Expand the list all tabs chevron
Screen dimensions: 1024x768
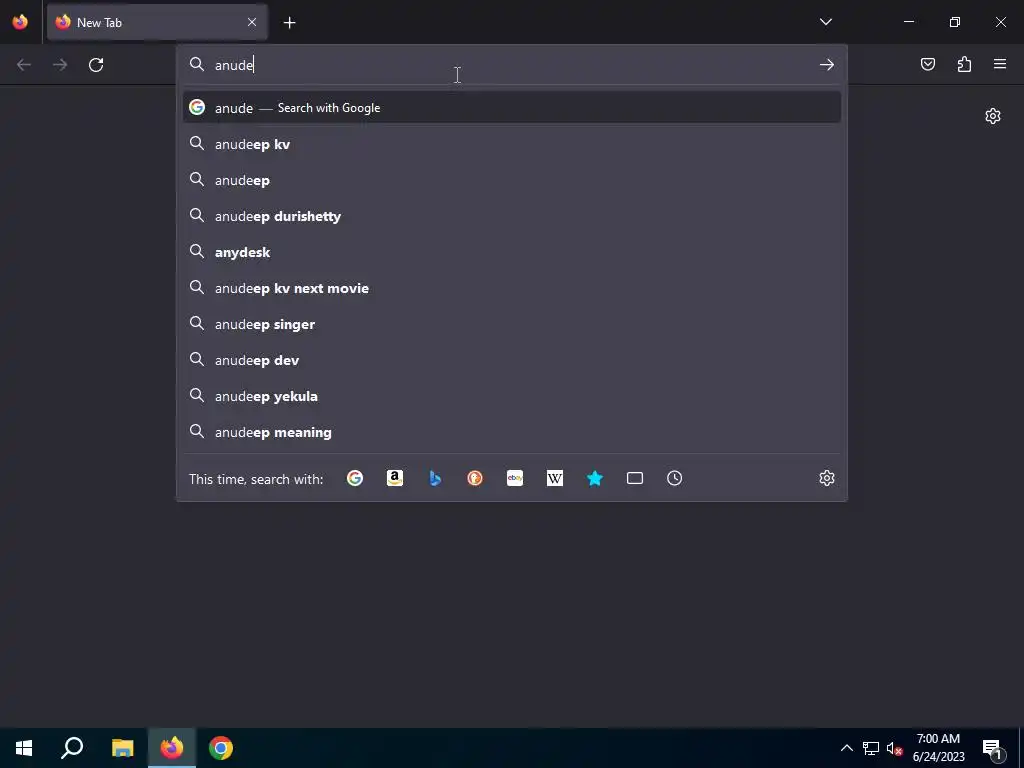[x=825, y=22]
